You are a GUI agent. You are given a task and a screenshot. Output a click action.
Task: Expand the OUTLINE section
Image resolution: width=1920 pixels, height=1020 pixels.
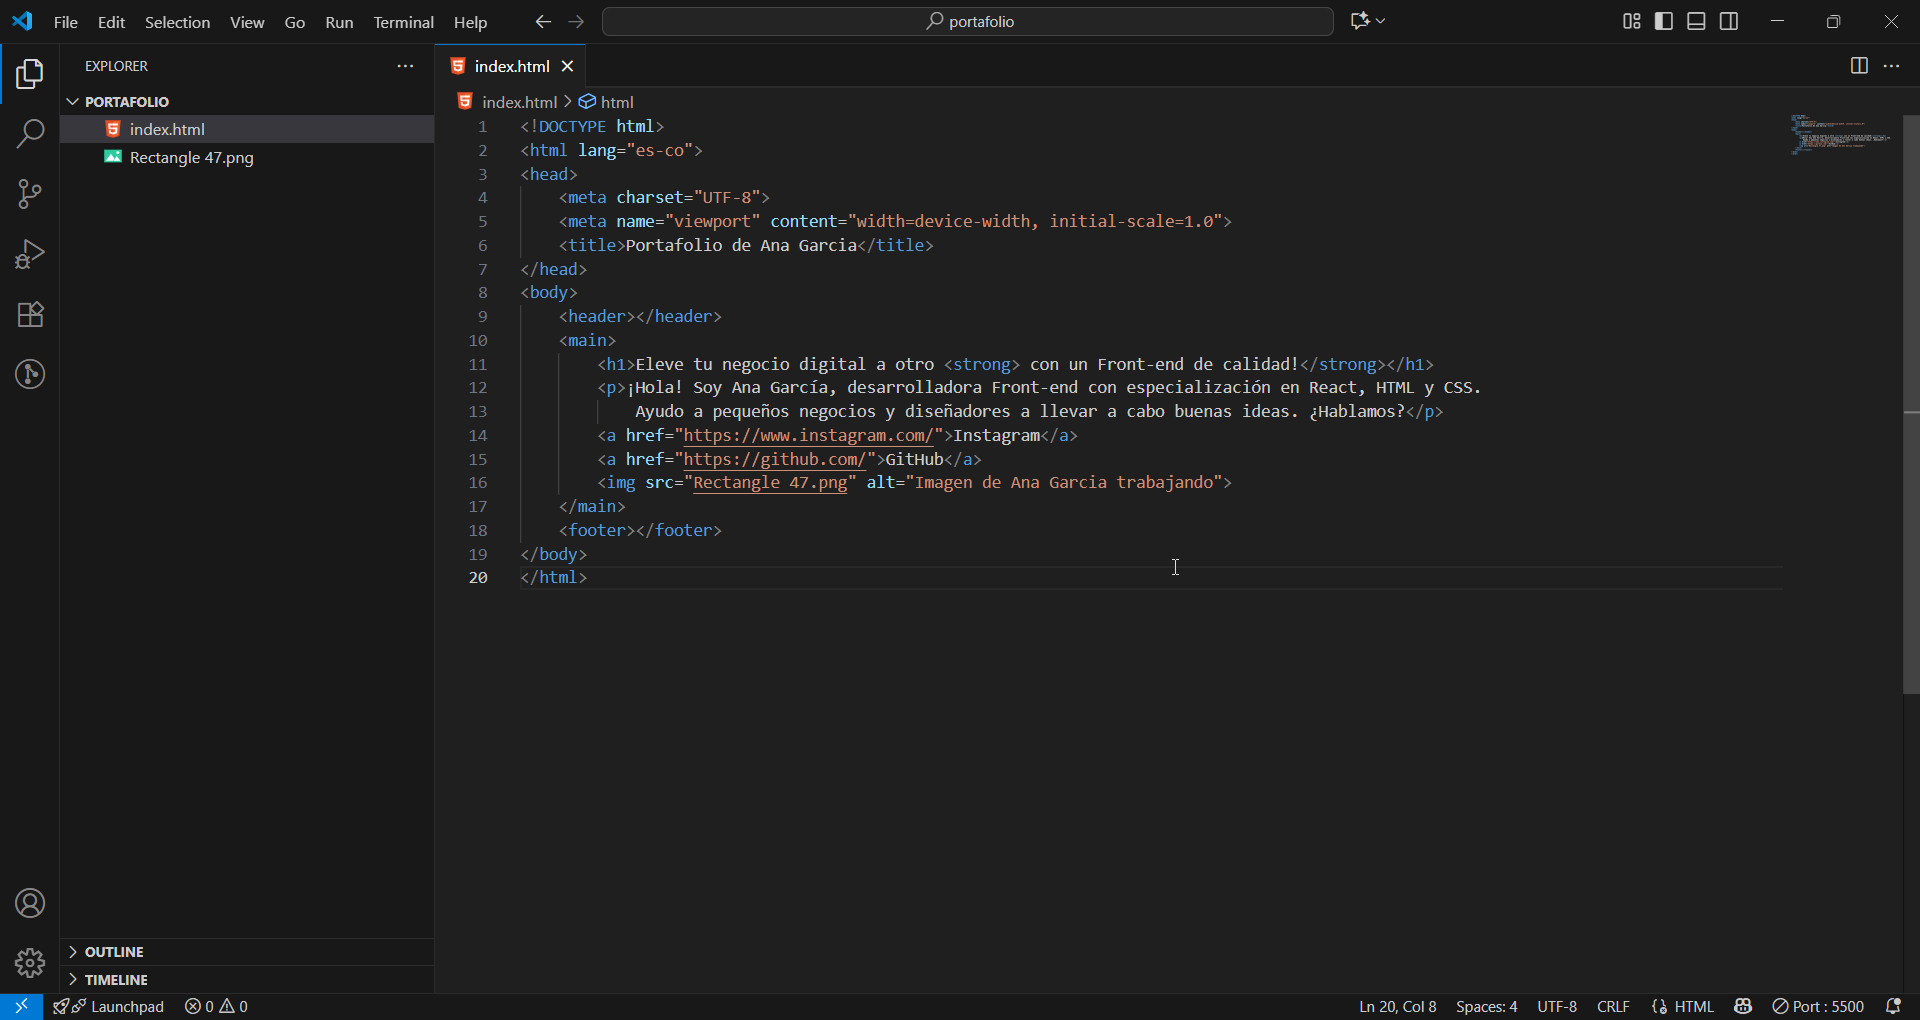coord(114,952)
